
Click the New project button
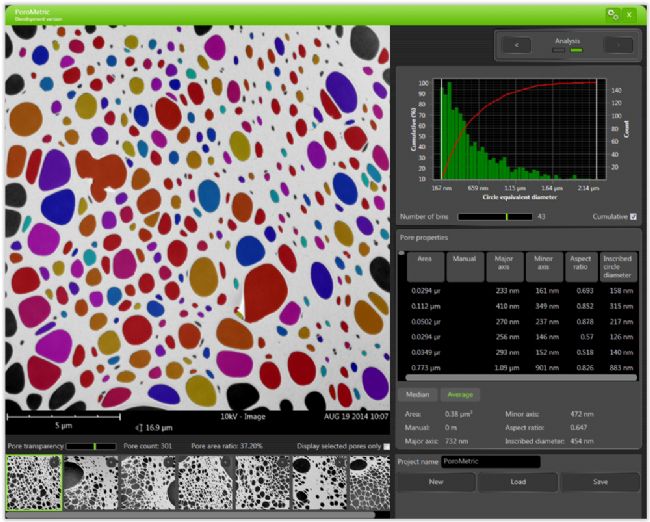tap(436, 482)
